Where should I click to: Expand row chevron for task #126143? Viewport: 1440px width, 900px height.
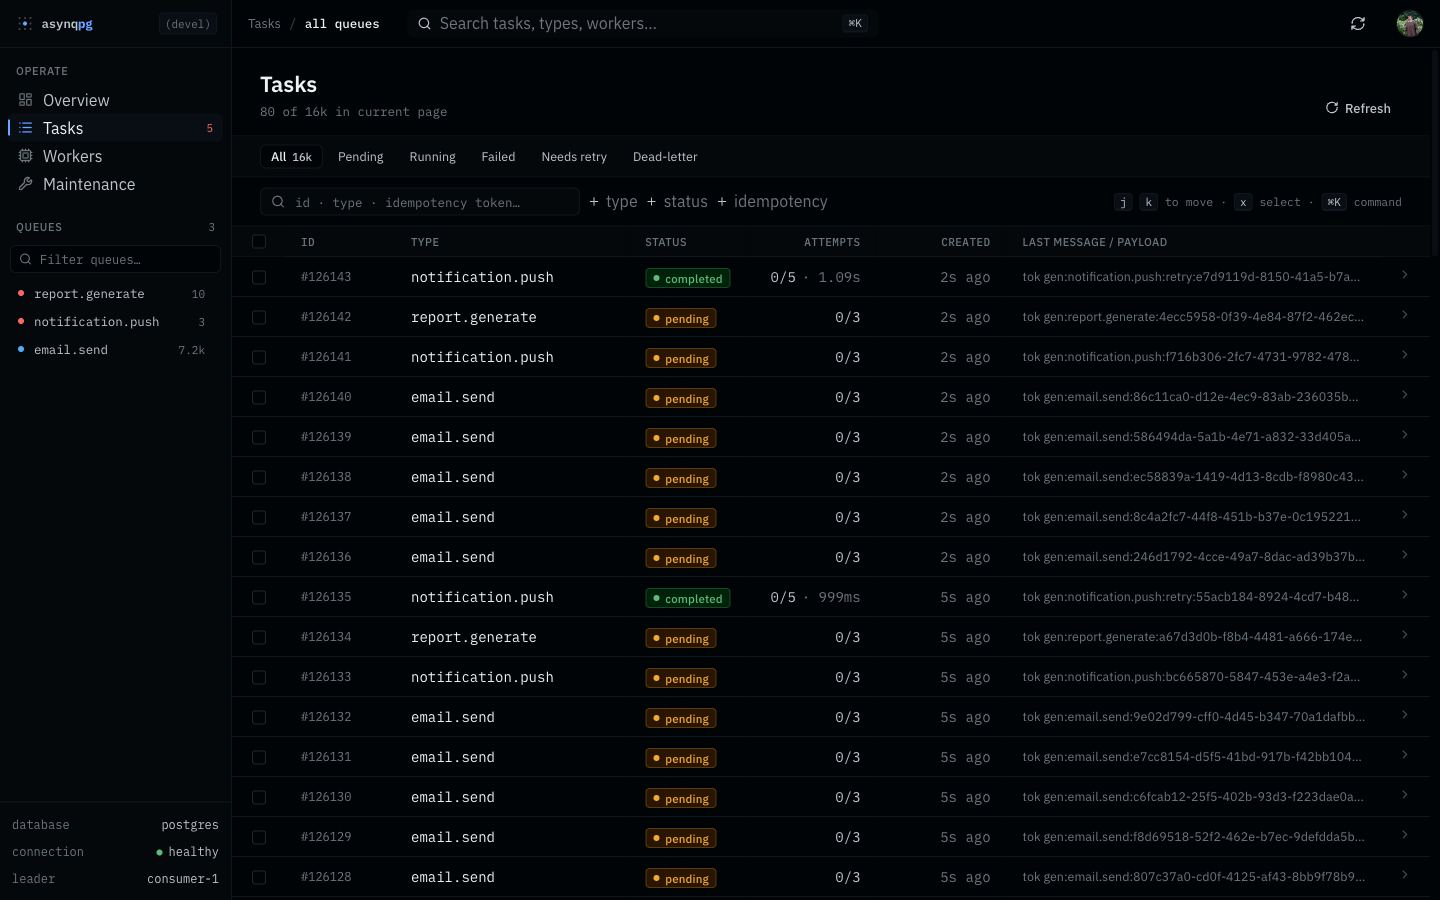1405,275
